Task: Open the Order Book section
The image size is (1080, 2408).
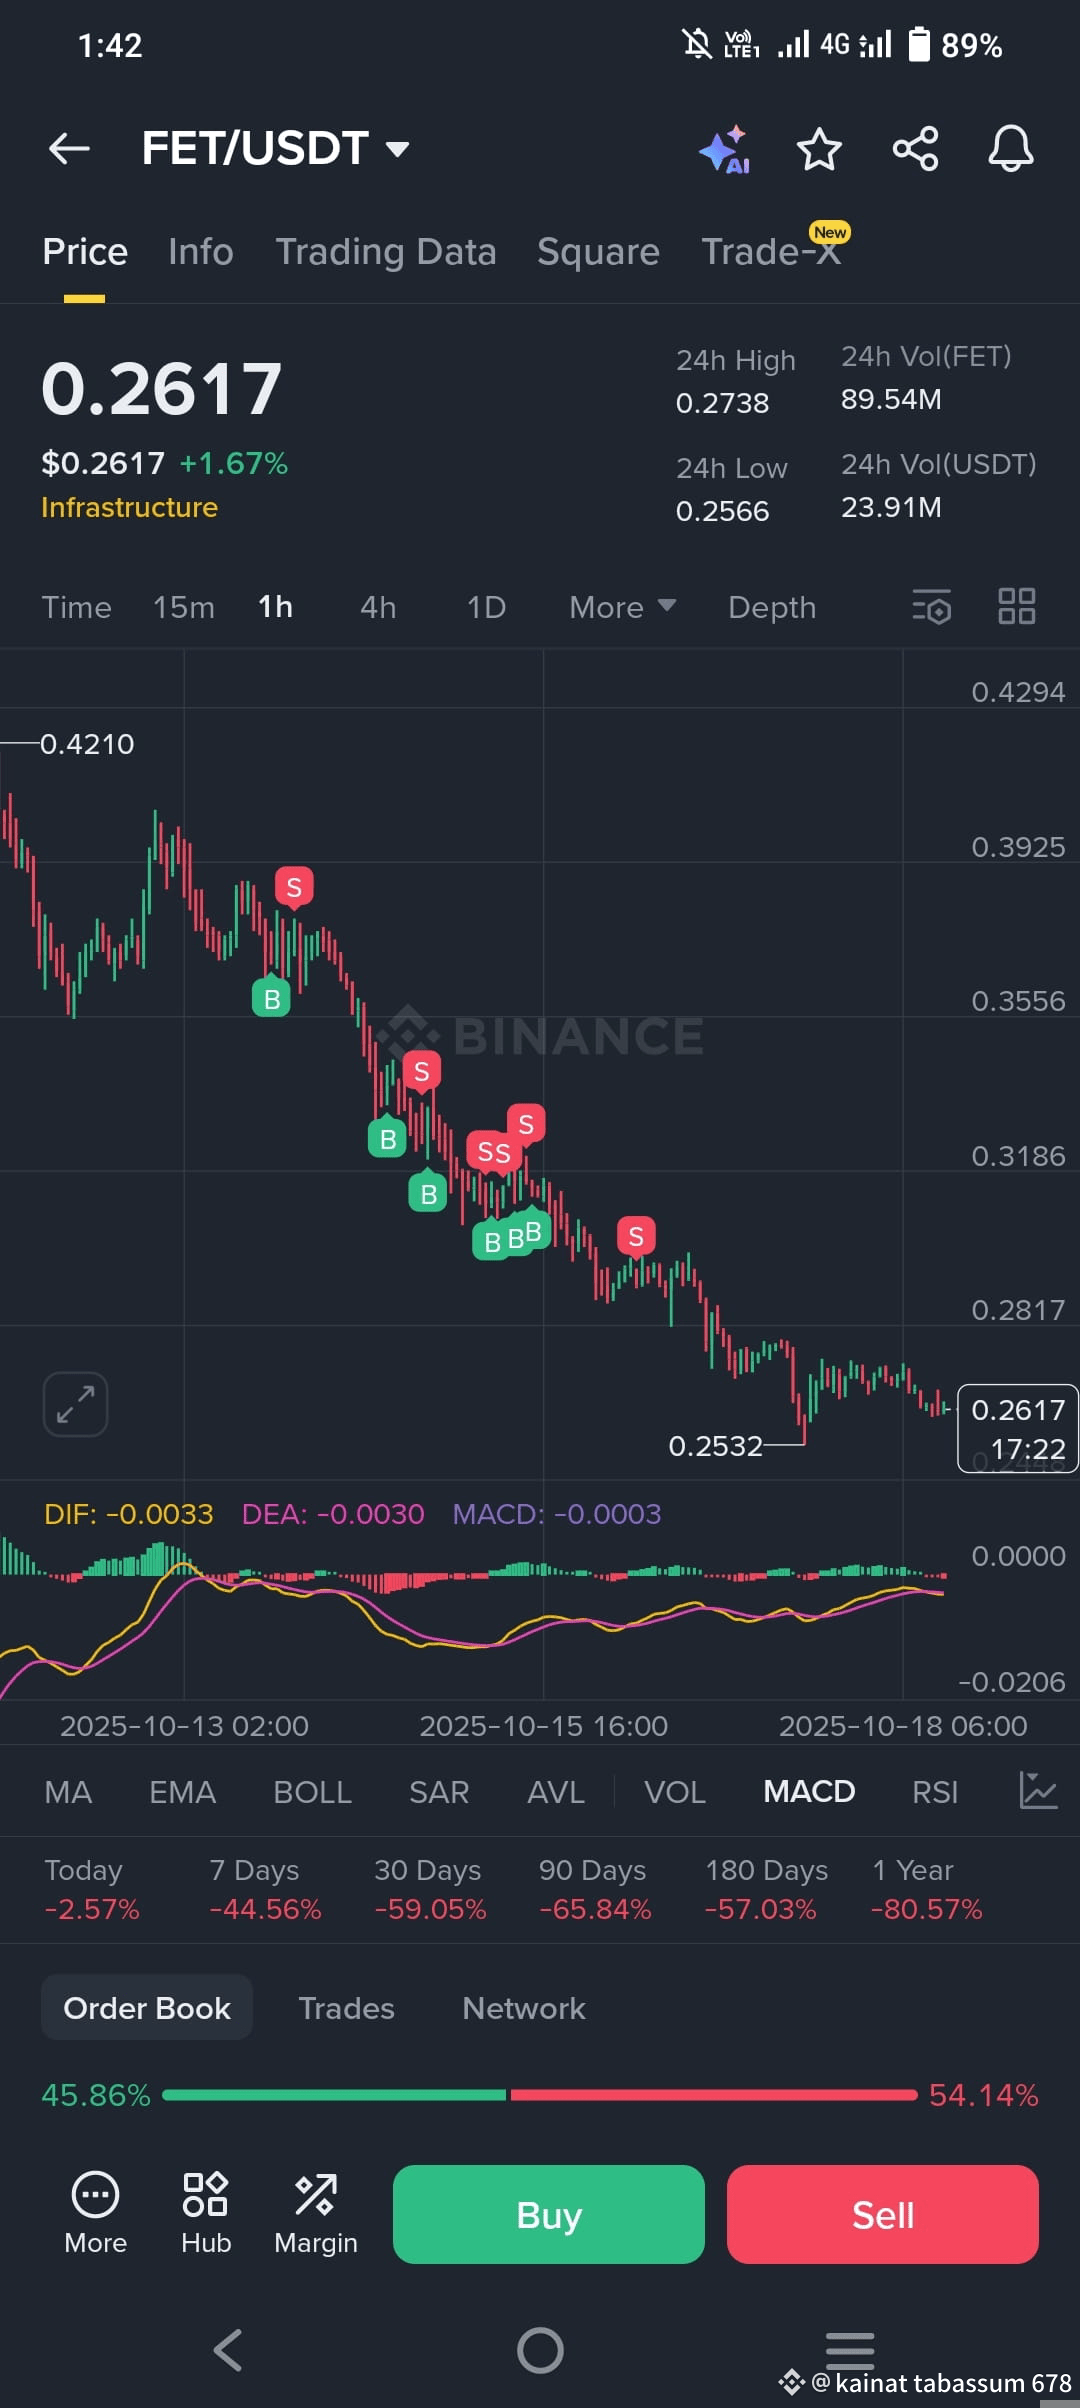Action: point(147,2007)
